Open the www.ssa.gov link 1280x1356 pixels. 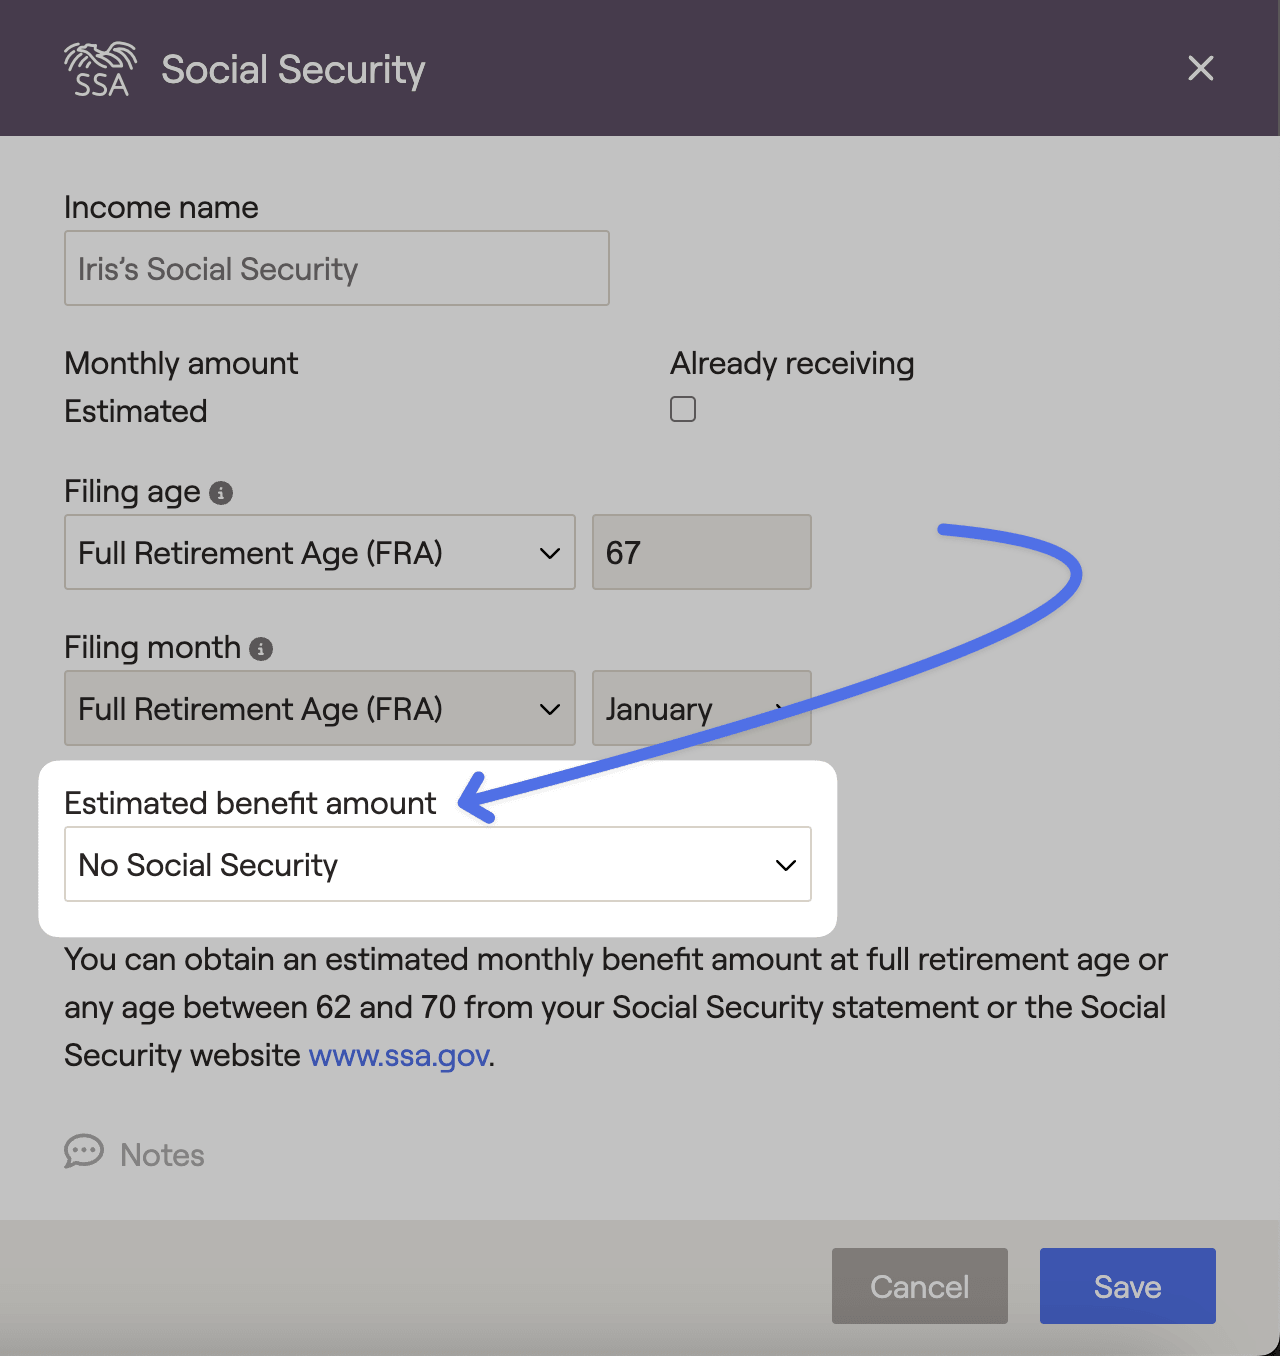pos(399,1056)
